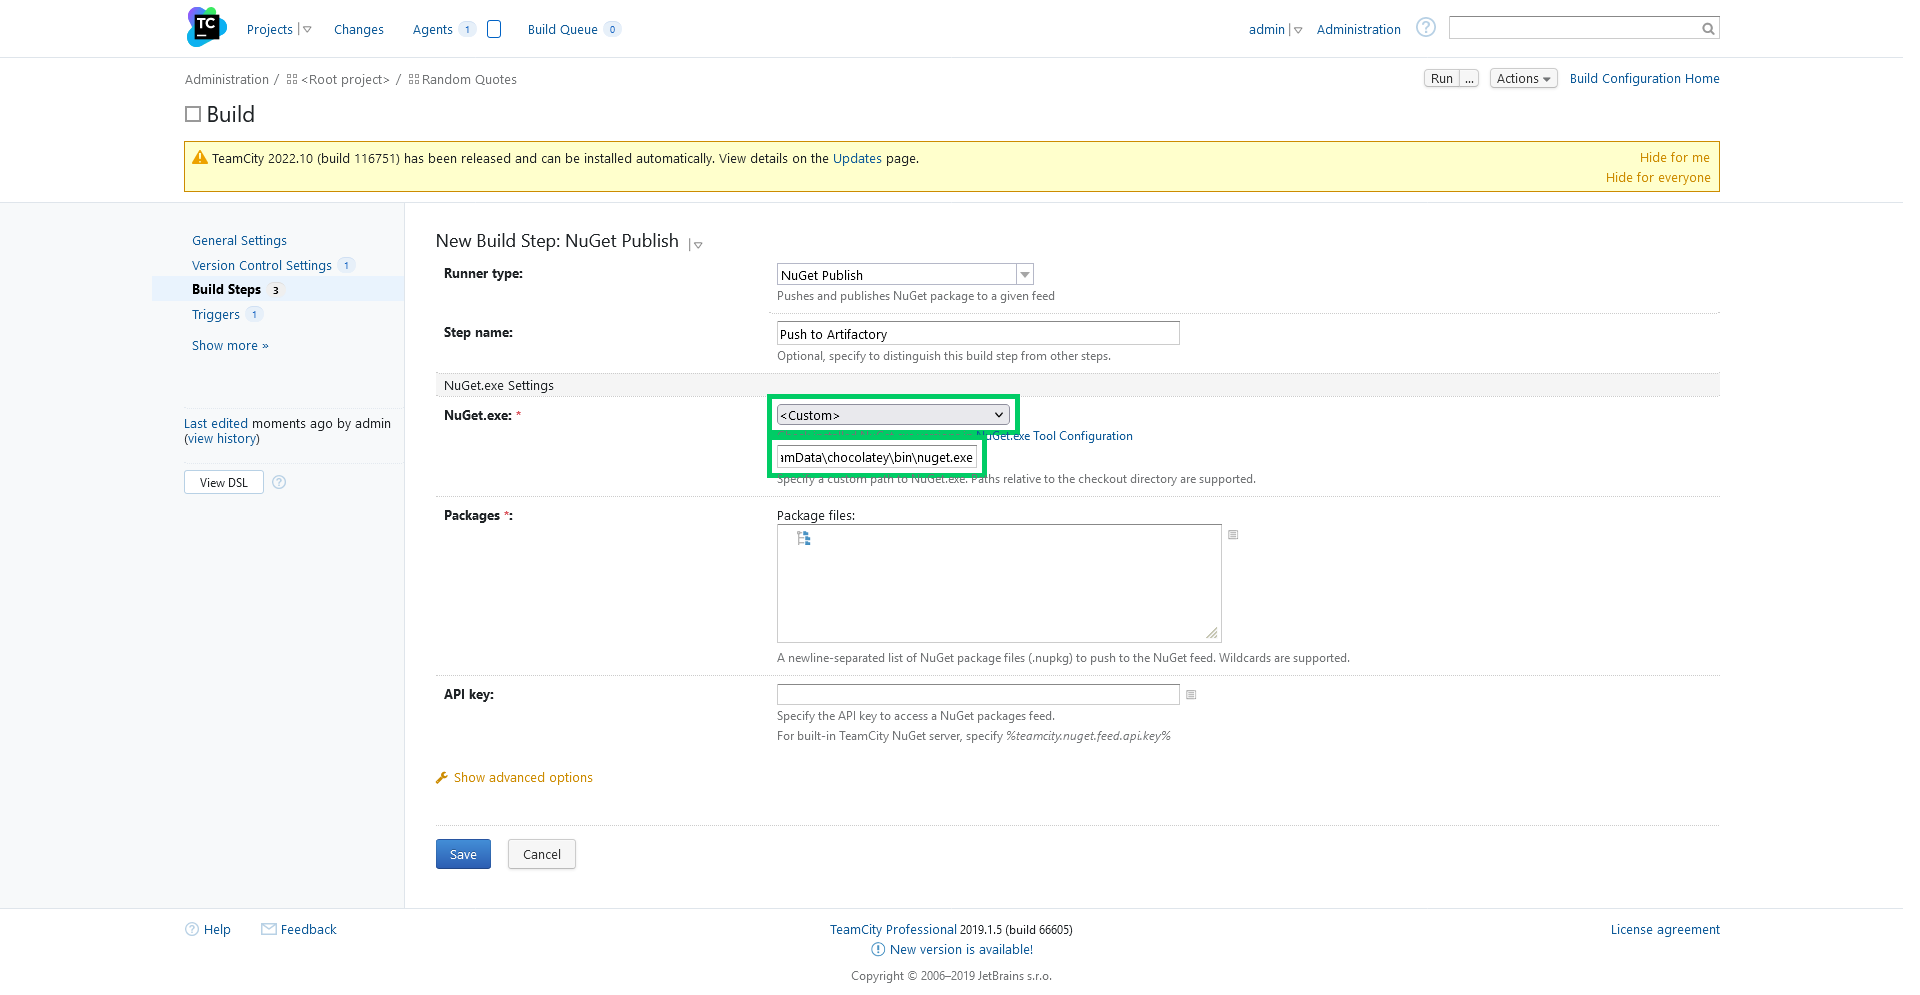The height and width of the screenshot is (995, 1920).
Task: Click the View DSL button
Action: click(x=224, y=482)
